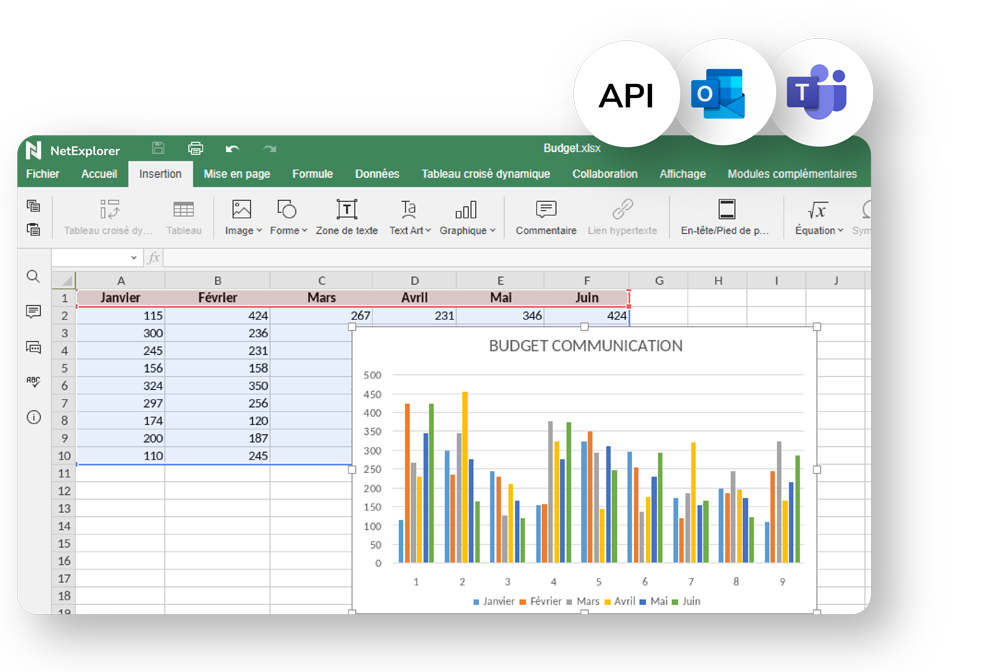The image size is (984, 672).
Task: Open the Équation dropdown
Action: point(819,217)
